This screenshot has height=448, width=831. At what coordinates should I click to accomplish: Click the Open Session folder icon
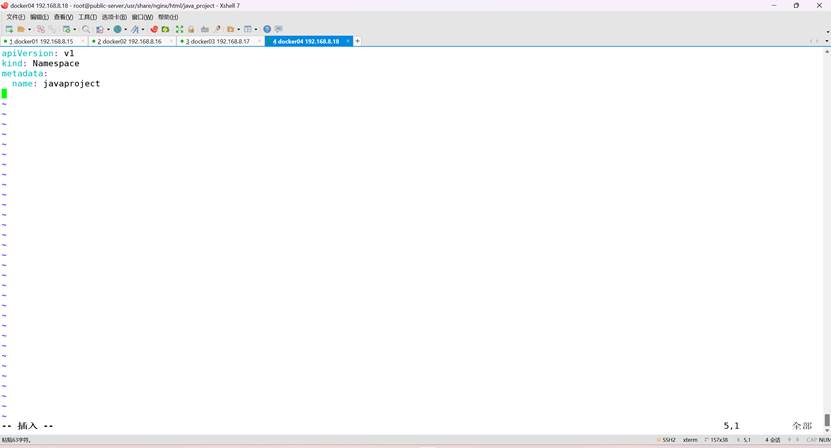(x=21, y=29)
